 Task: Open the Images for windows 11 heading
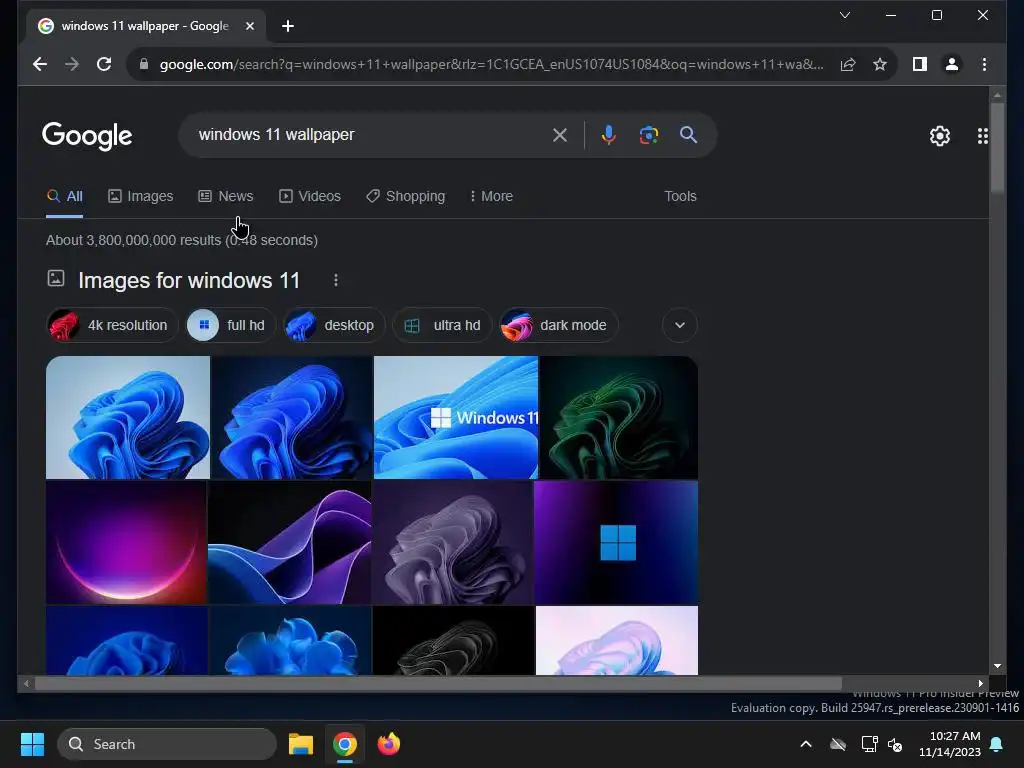(x=189, y=280)
